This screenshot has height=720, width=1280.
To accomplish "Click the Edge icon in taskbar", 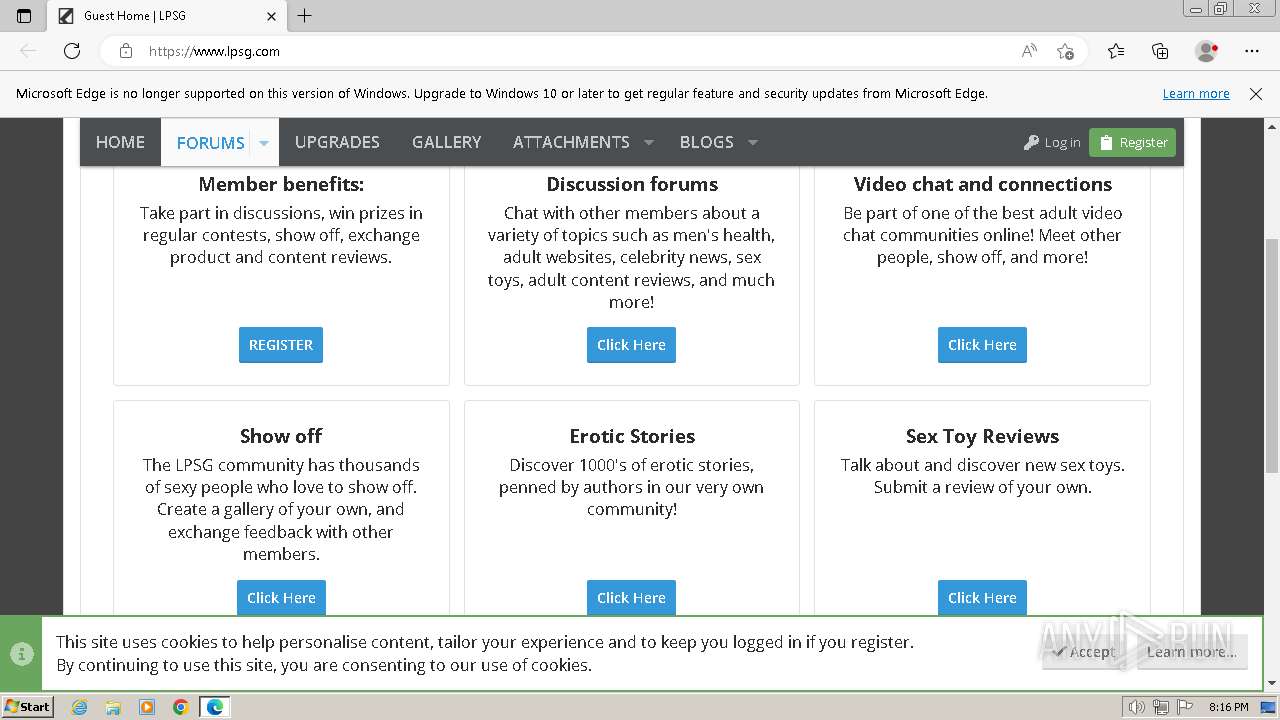I will pos(215,707).
